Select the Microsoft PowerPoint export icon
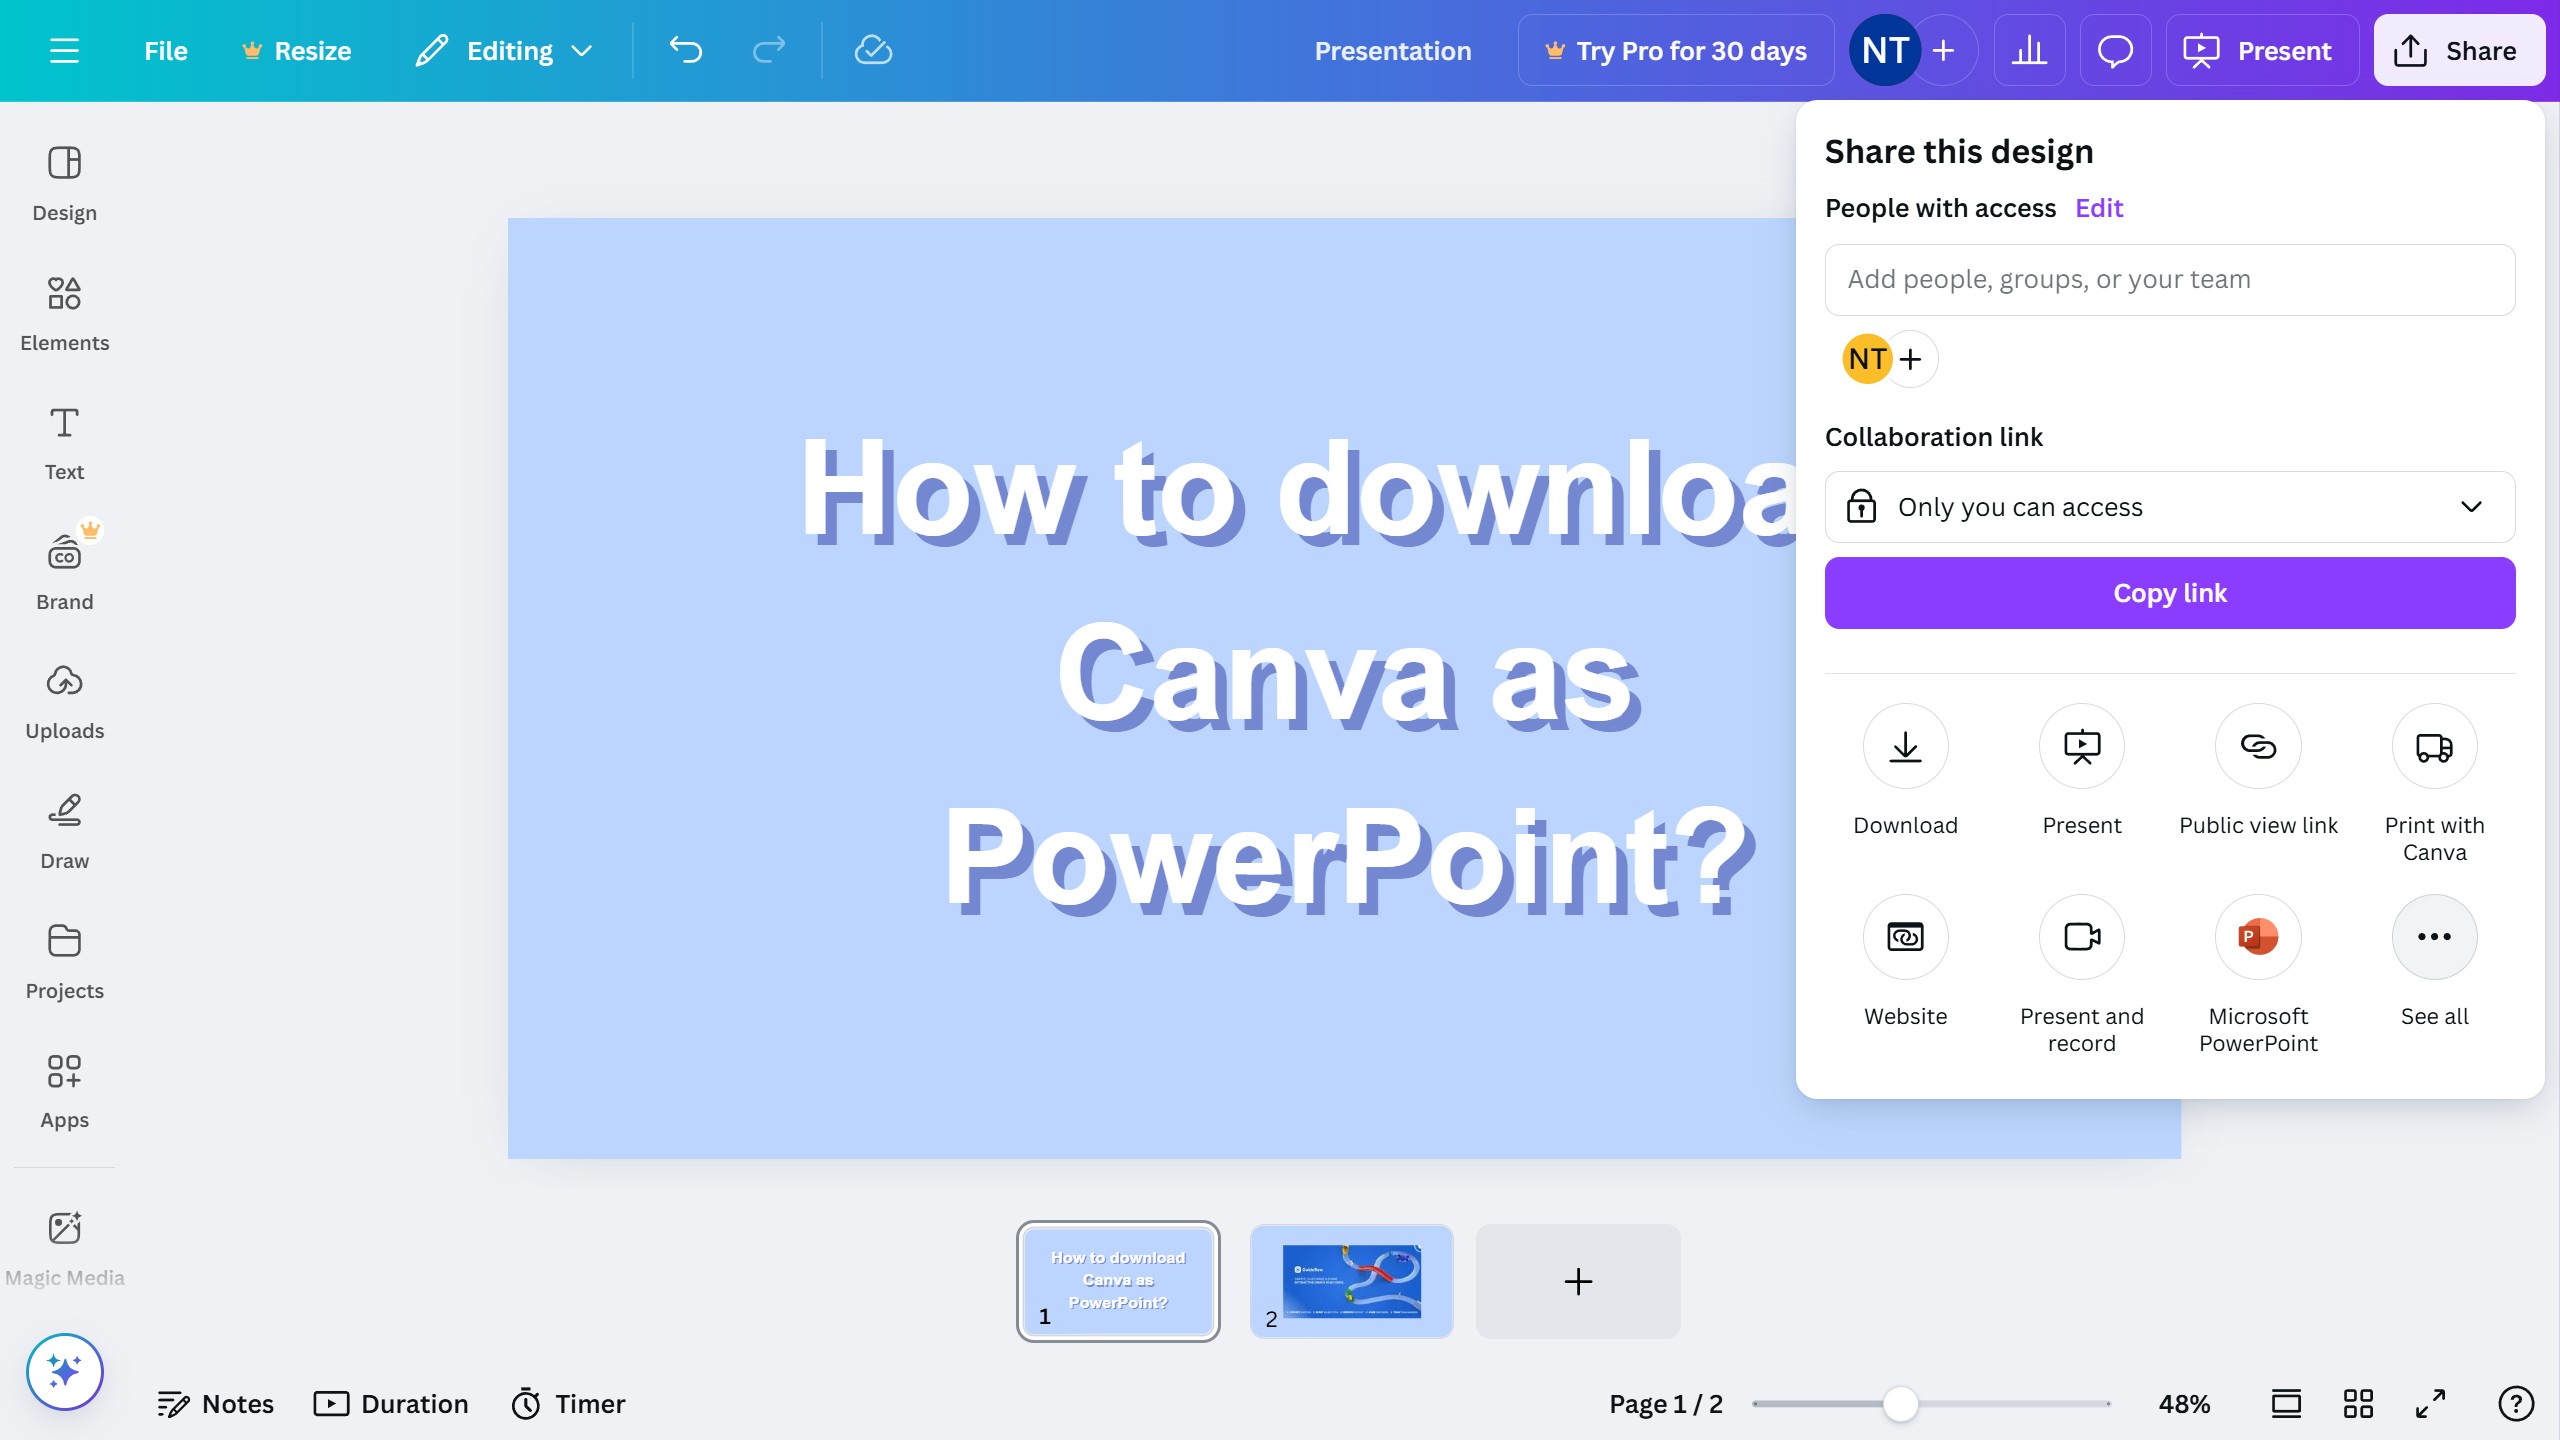 point(2258,937)
